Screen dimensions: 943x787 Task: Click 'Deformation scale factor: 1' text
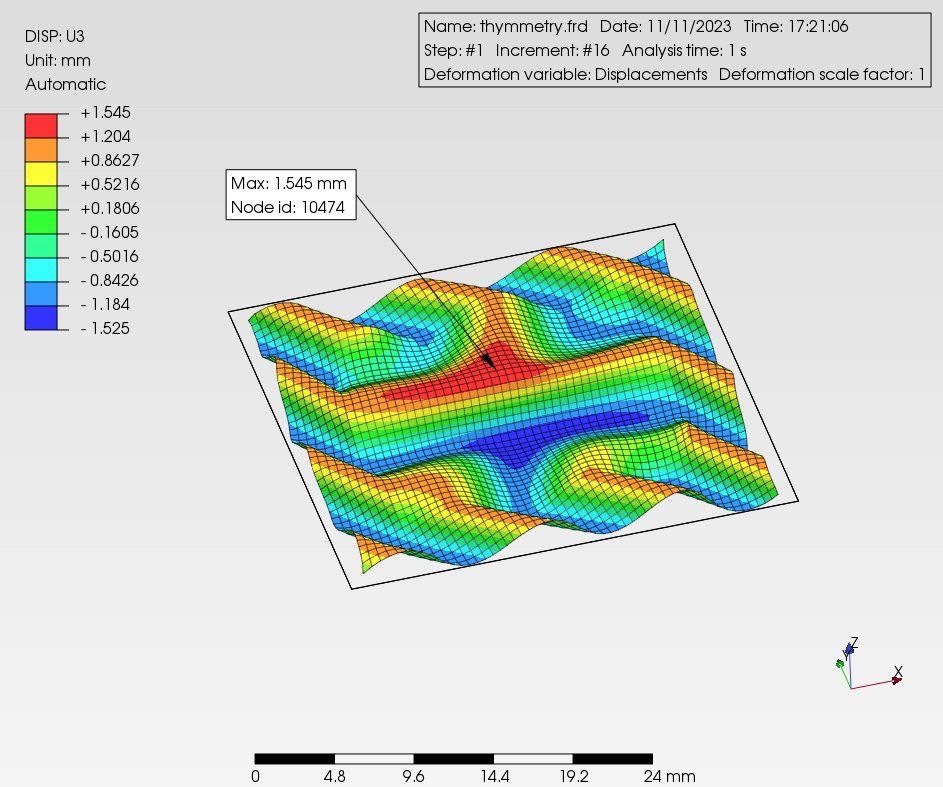(x=822, y=75)
